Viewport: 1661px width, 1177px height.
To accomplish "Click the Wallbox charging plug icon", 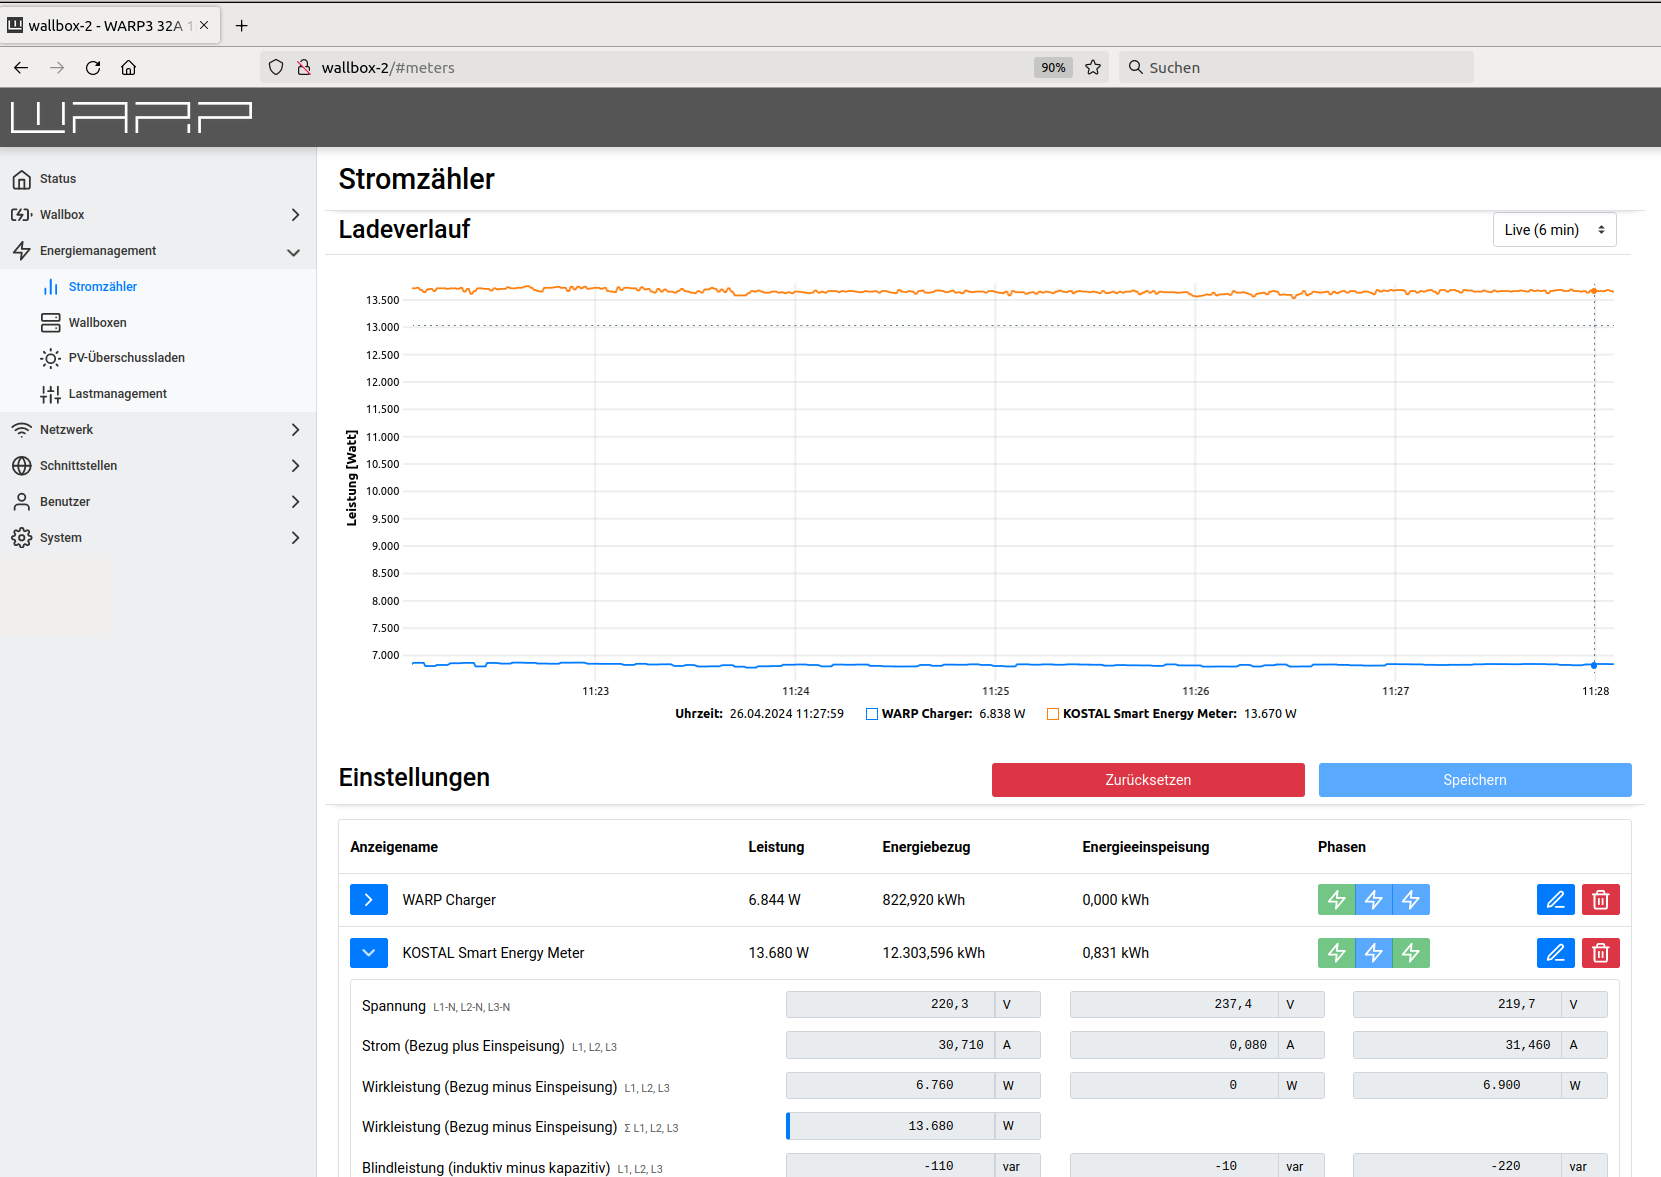I will click(22, 215).
